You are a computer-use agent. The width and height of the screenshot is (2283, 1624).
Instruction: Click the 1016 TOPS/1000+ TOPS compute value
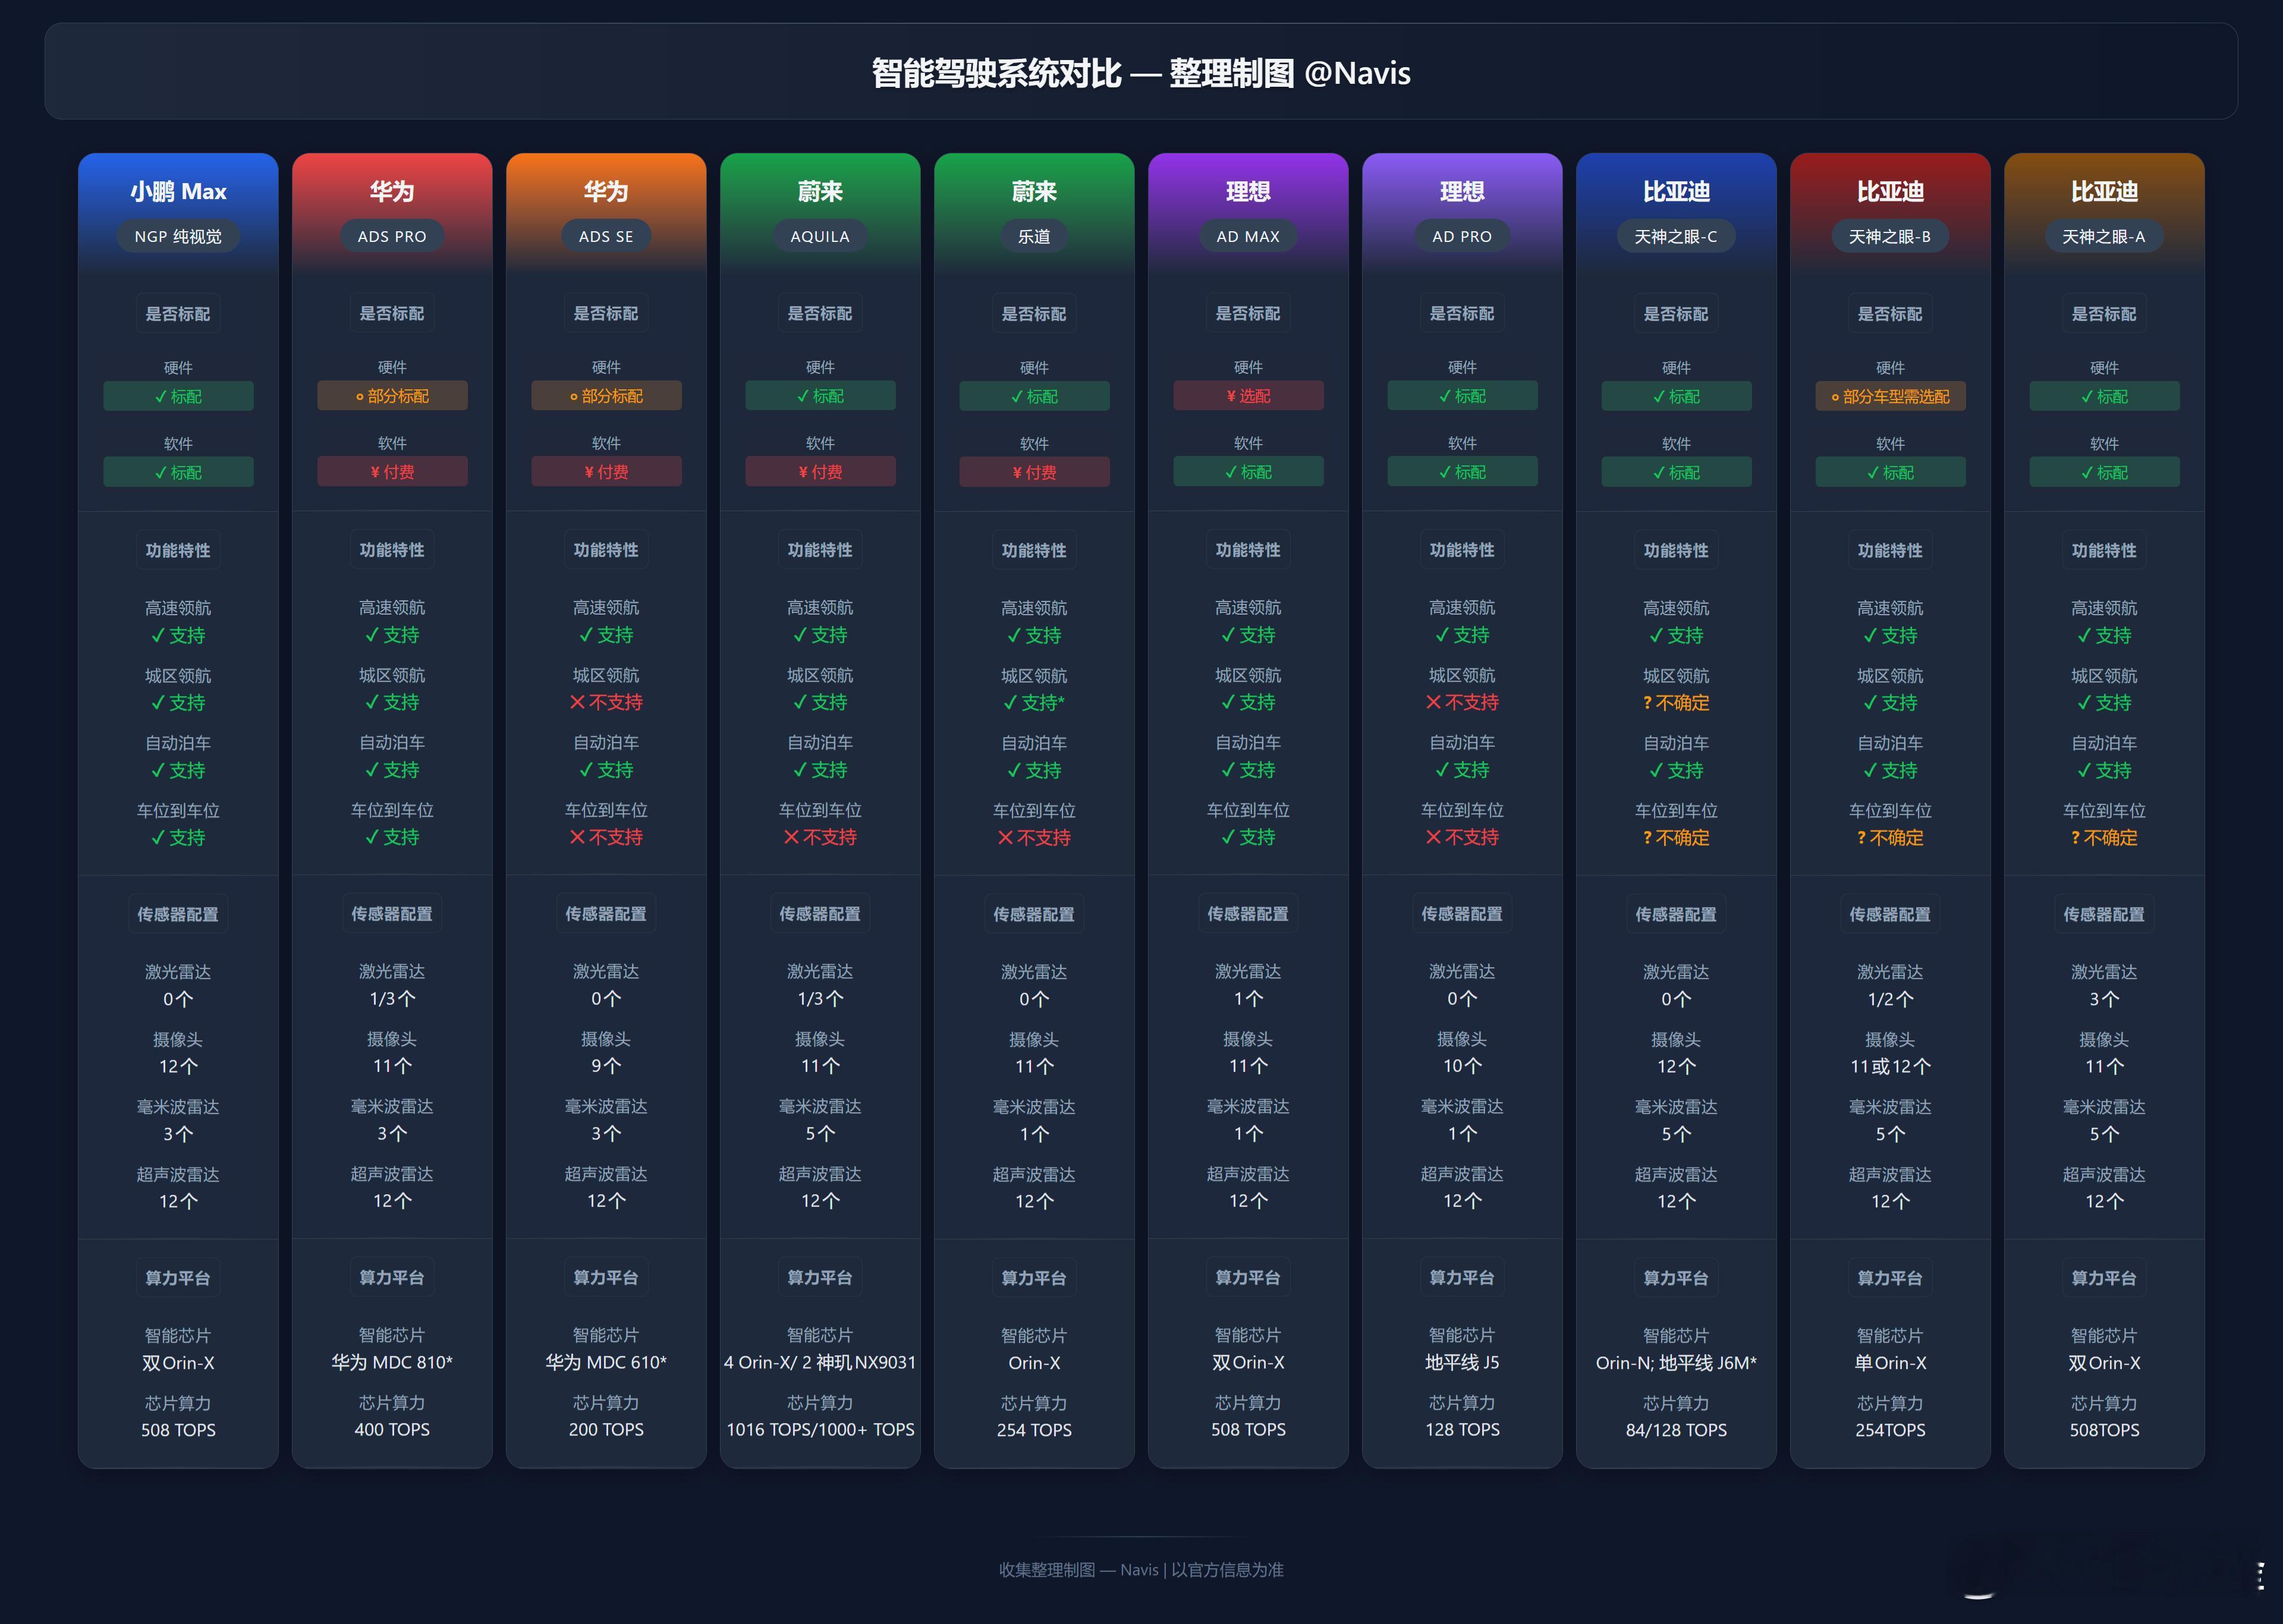(x=820, y=1430)
